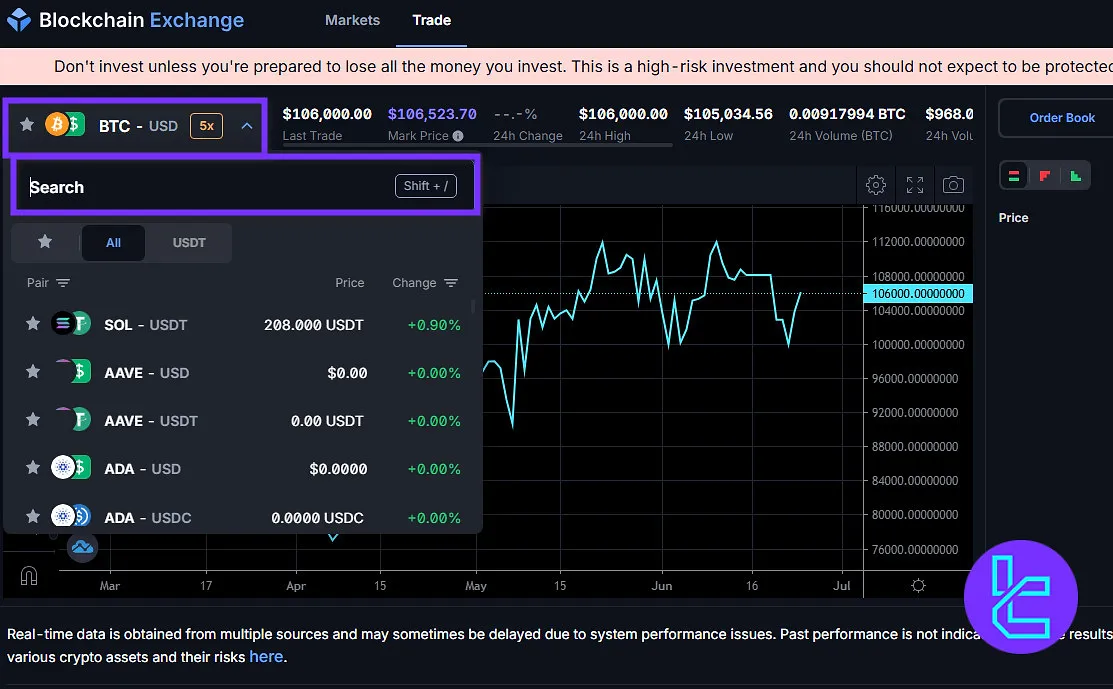The height and width of the screenshot is (689, 1113).
Task: Star the AAVE - USD pair
Action: coord(33,372)
